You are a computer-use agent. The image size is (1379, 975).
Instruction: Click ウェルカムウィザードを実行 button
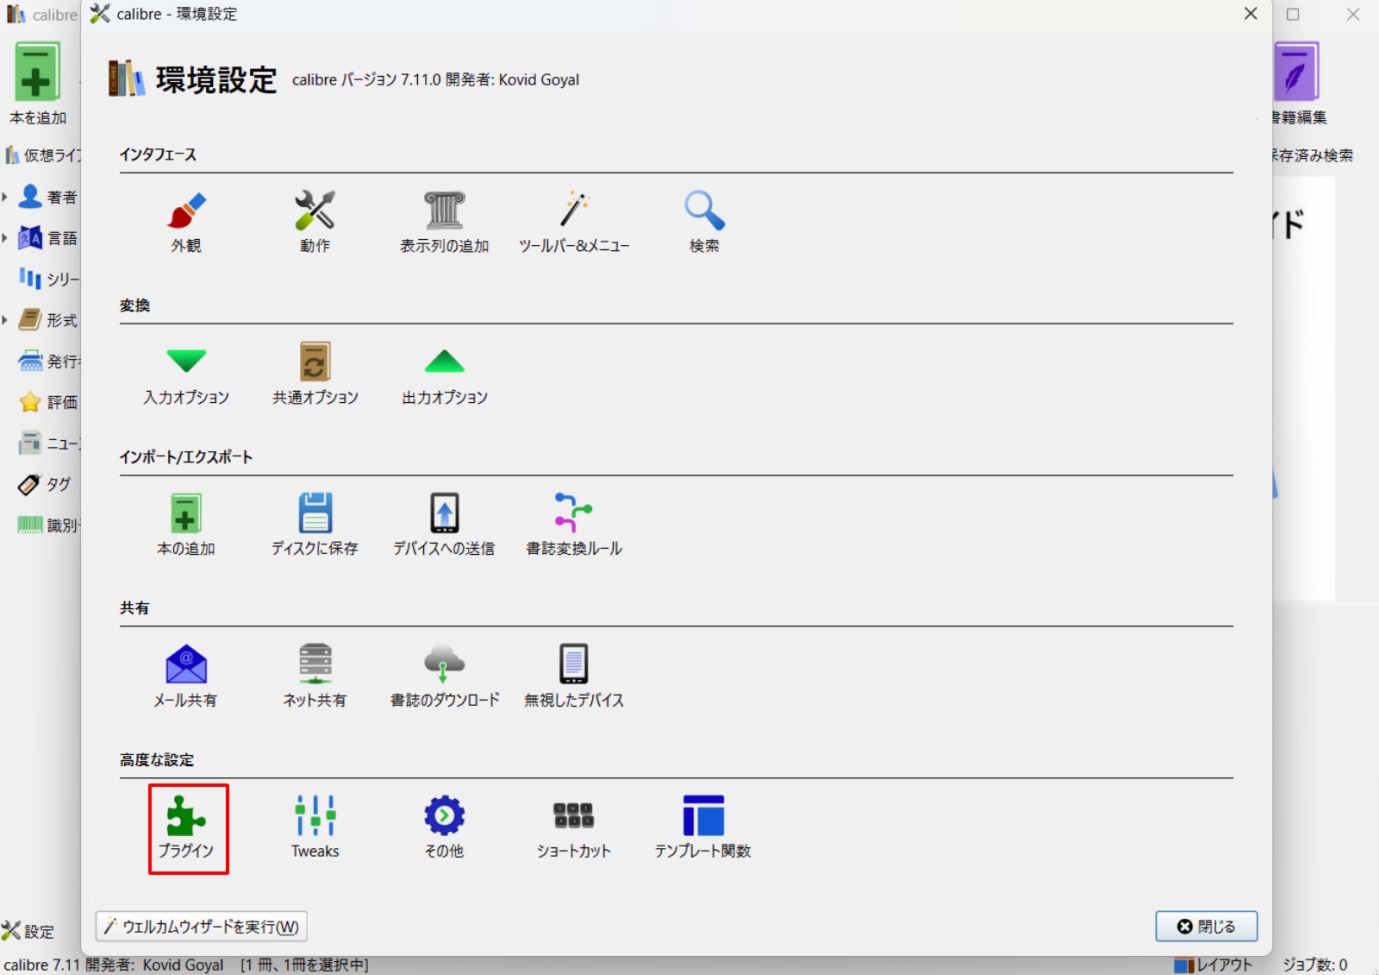tap(201, 927)
